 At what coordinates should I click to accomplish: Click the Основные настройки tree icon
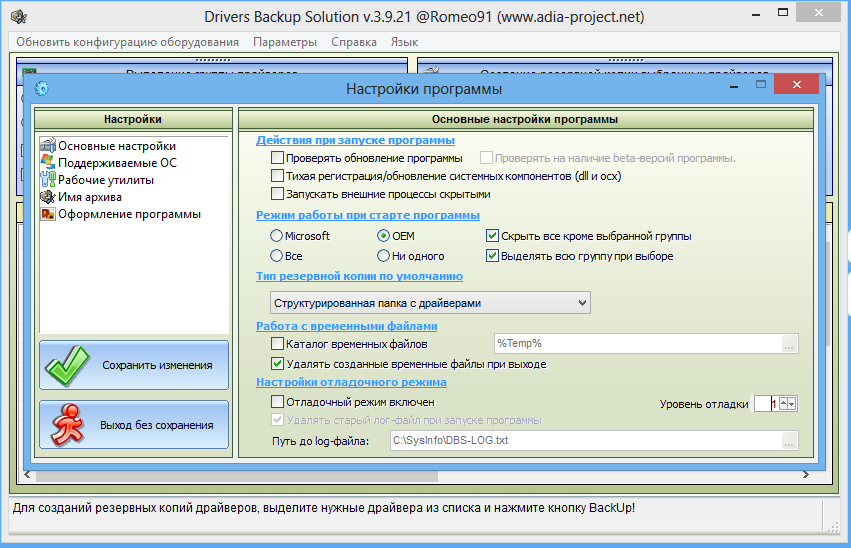tap(47, 146)
